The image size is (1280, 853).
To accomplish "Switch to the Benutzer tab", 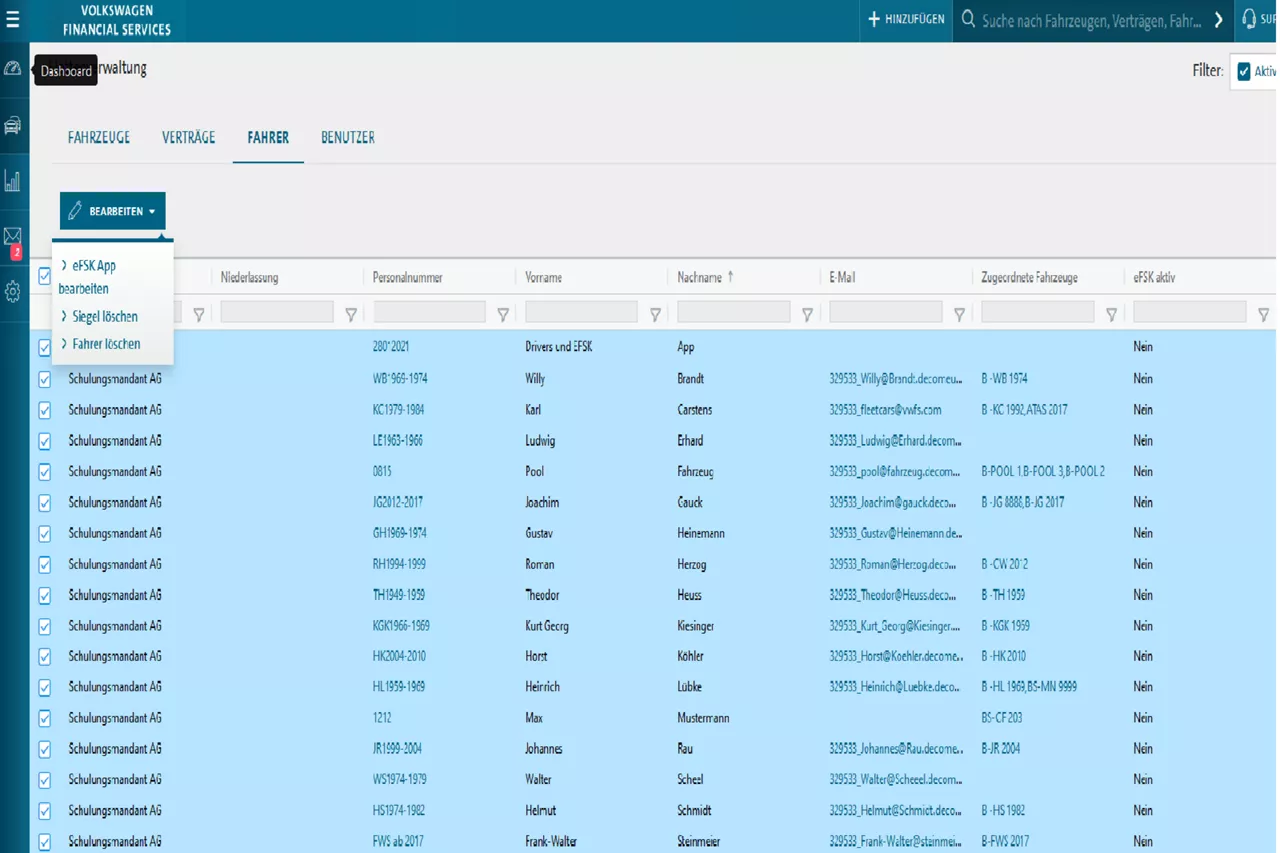I will (x=348, y=138).
